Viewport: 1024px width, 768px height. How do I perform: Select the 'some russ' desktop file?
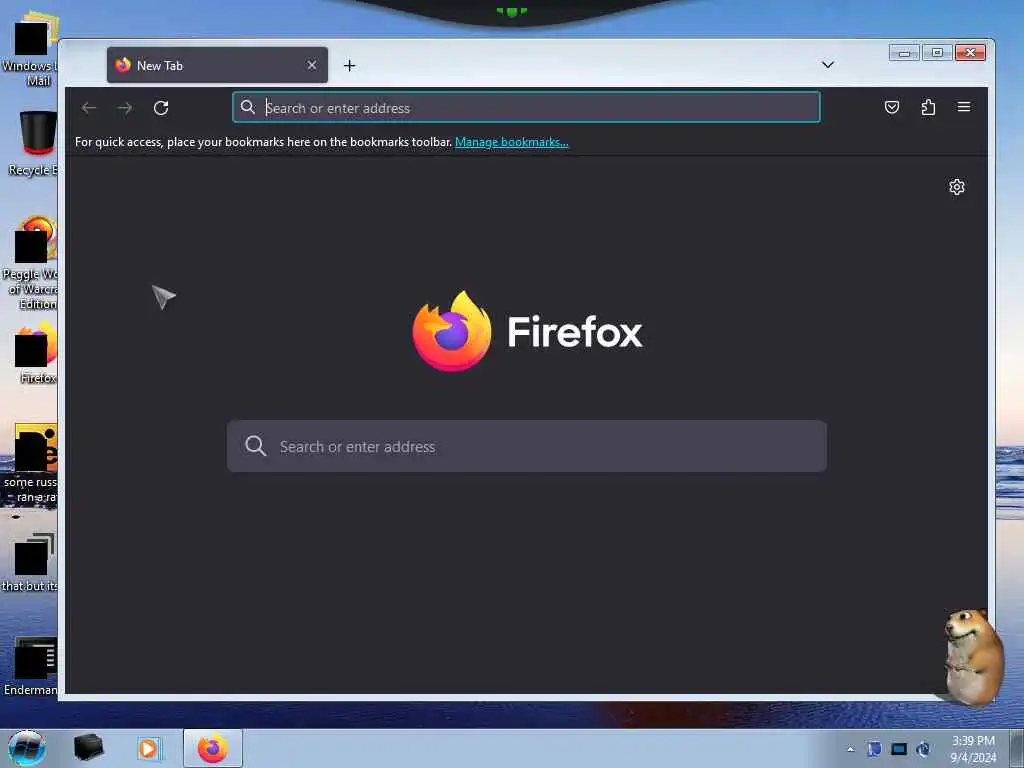coord(31,464)
